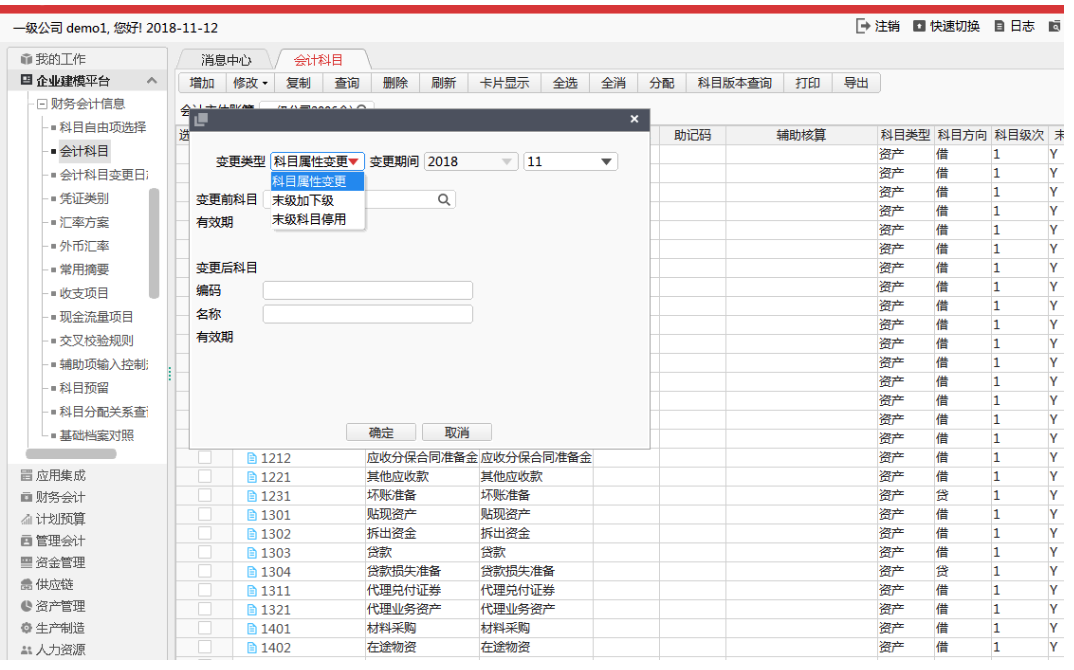Open 现金流量项目 in the tree
The image size is (1074, 670).
97,317
